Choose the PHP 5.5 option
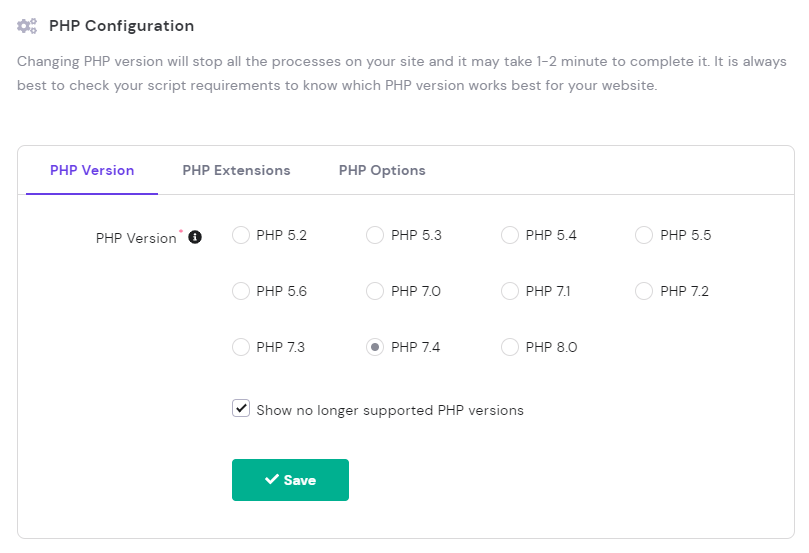 [644, 236]
